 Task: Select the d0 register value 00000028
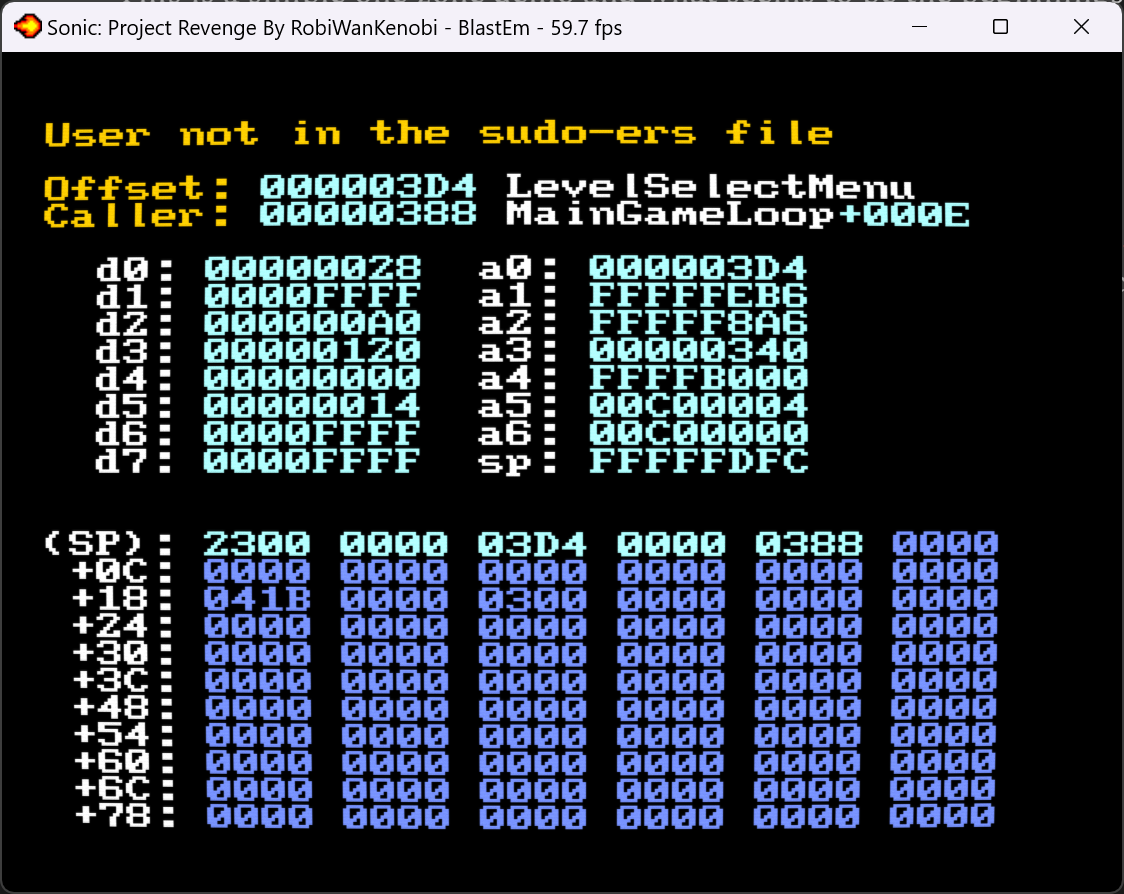pos(313,268)
